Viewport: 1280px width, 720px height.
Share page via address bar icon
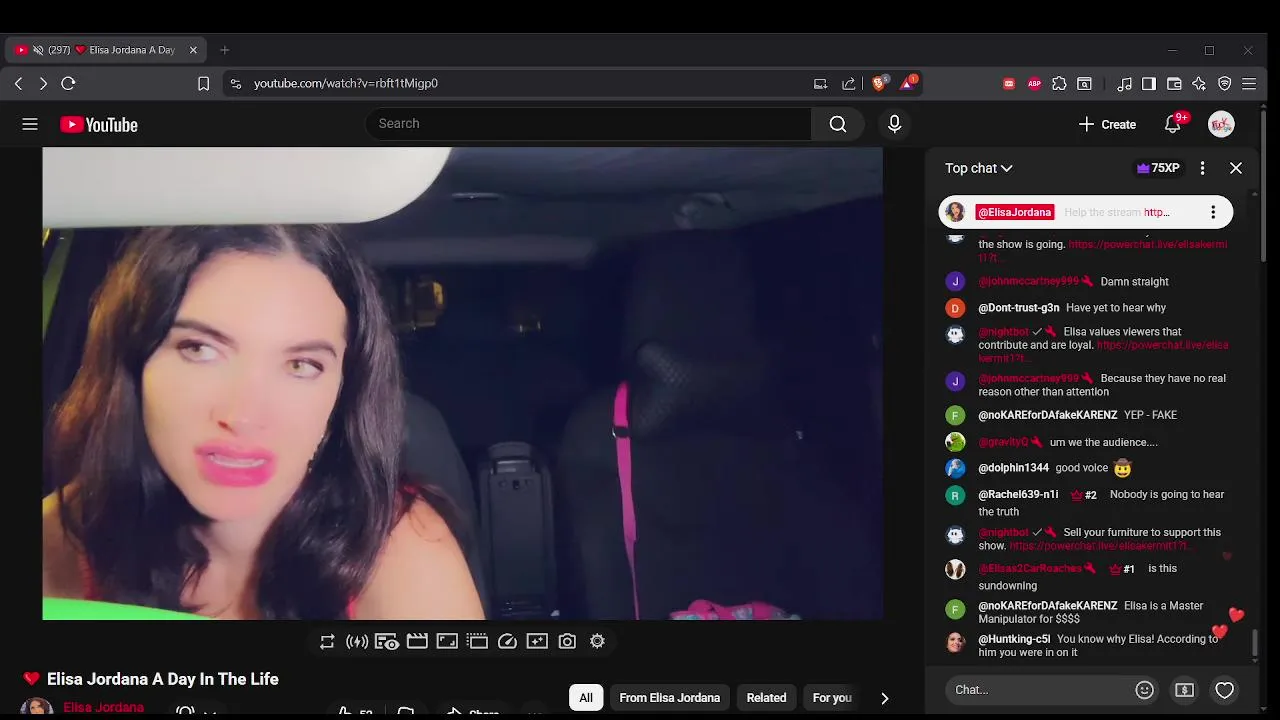[x=849, y=84]
